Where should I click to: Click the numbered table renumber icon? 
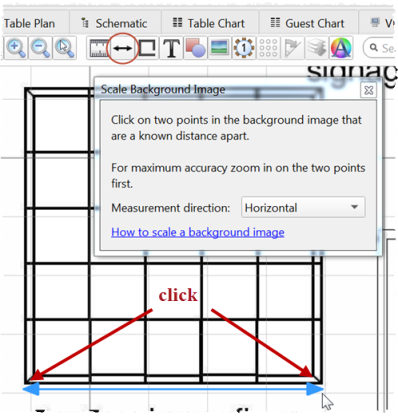(244, 48)
